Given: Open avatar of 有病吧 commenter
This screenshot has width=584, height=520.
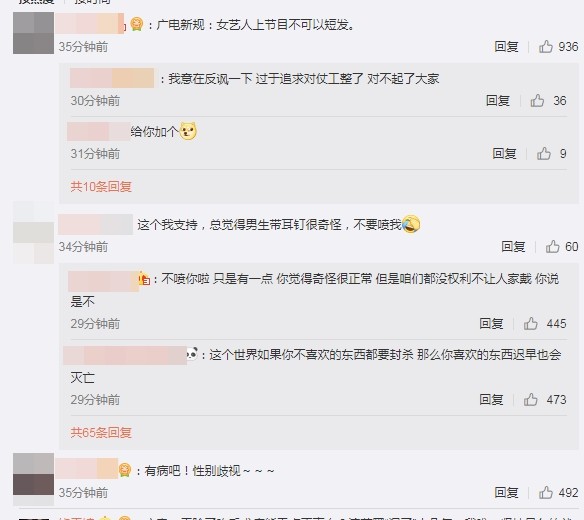Looking at the screenshot, I should pos(34,474).
